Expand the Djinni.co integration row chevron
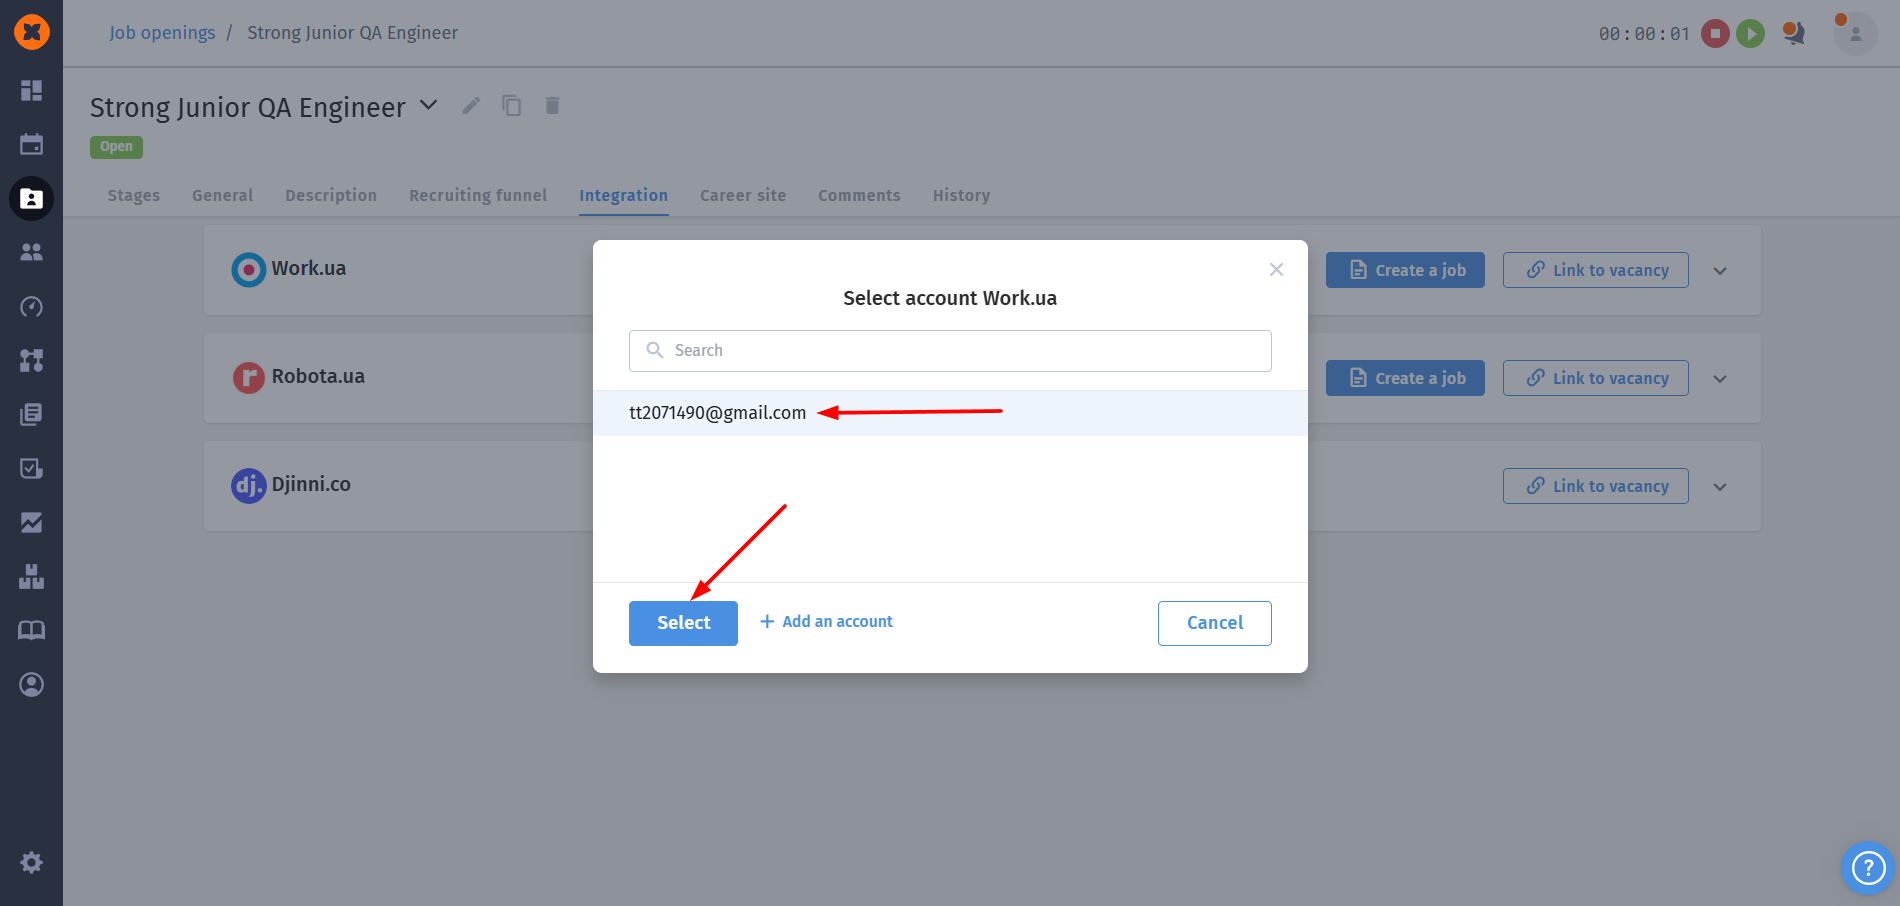 point(1720,487)
